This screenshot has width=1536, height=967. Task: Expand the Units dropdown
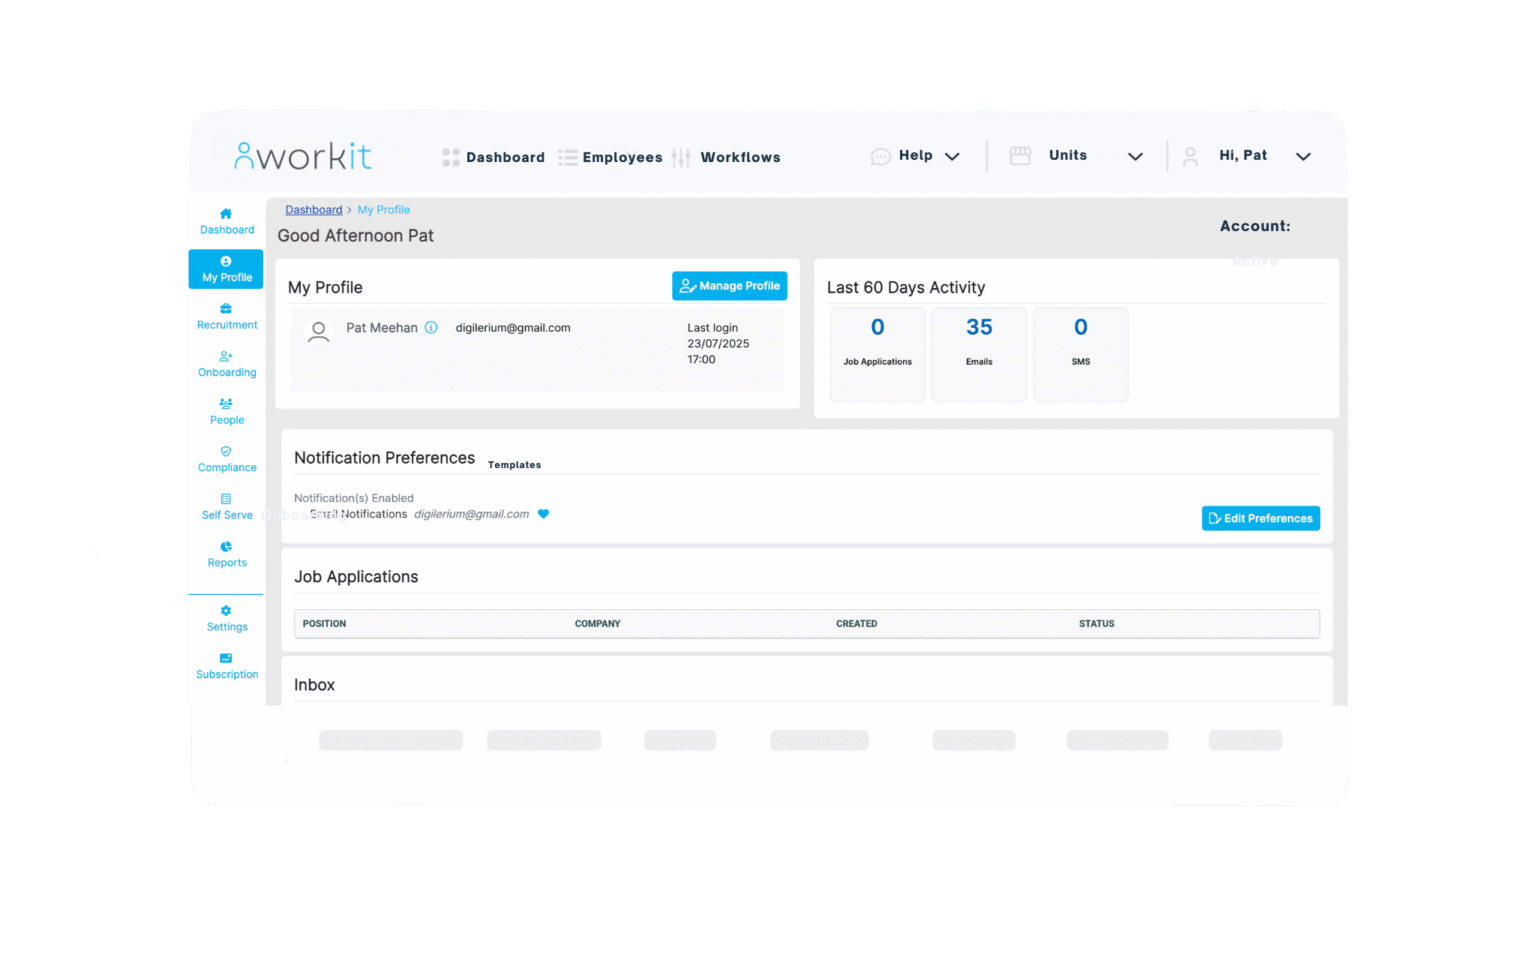pyautogui.click(x=1135, y=156)
